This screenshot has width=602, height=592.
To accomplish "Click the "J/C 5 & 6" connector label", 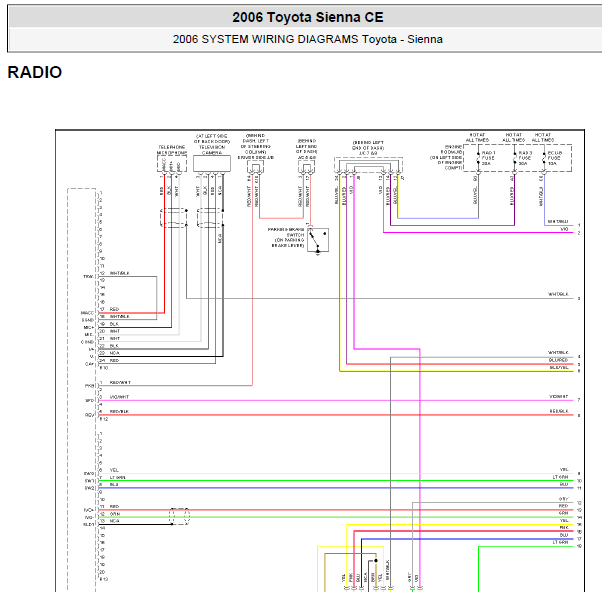I will coord(306,157).
